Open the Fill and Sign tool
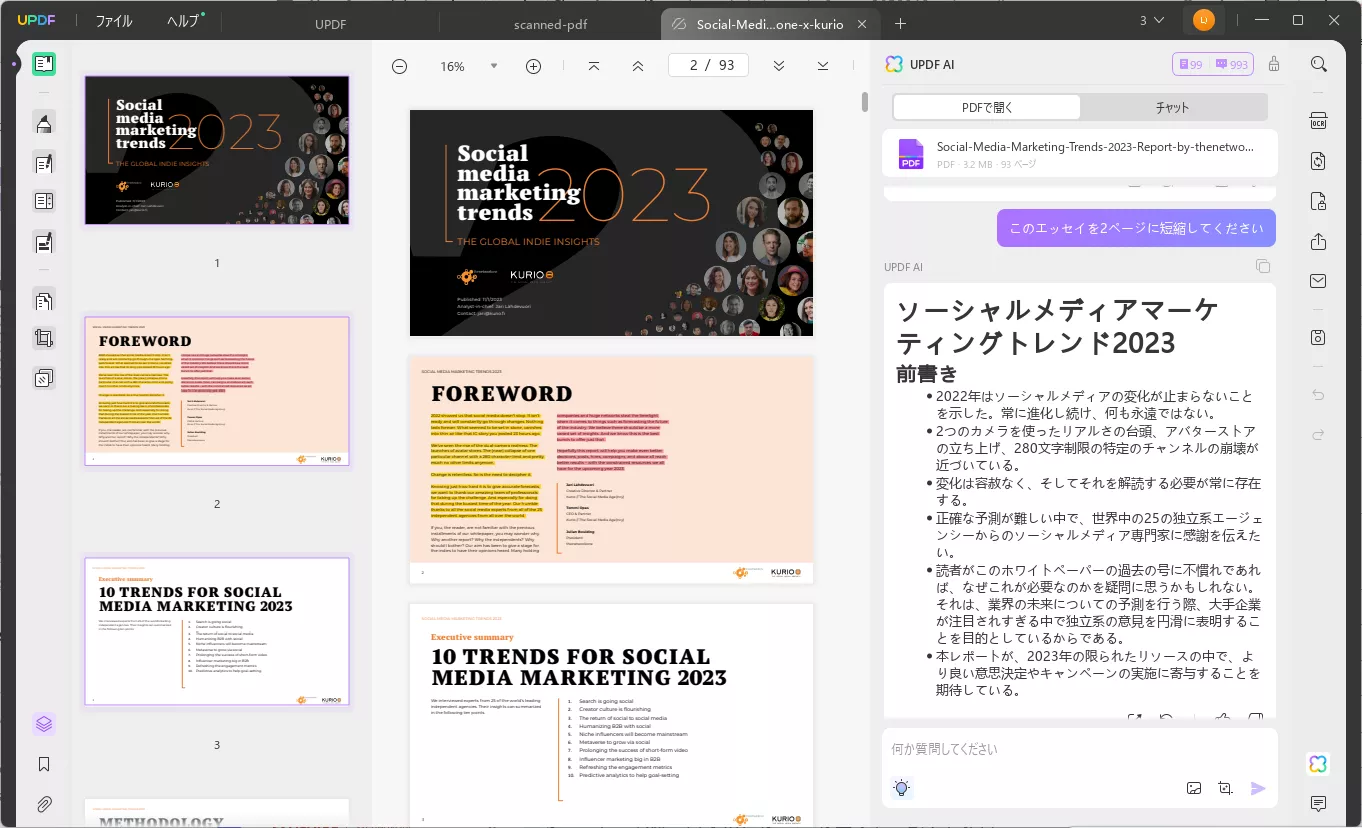 (43, 241)
